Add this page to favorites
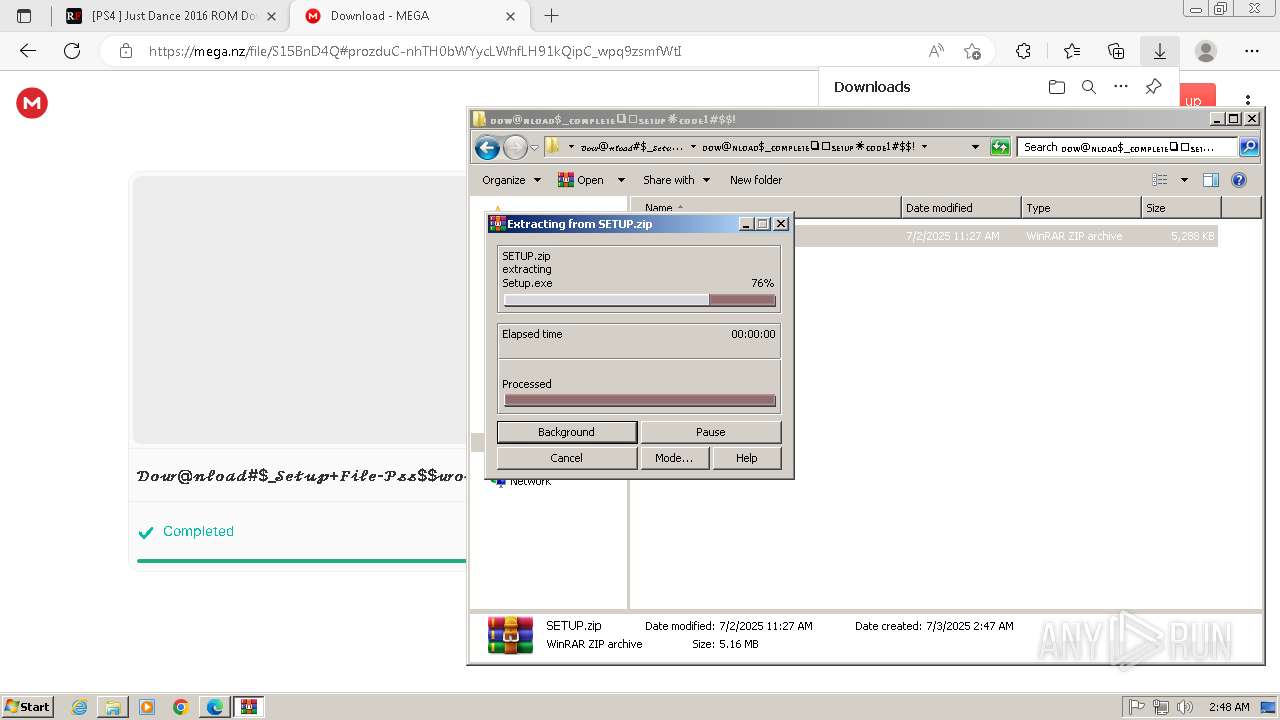 pyautogui.click(x=972, y=51)
